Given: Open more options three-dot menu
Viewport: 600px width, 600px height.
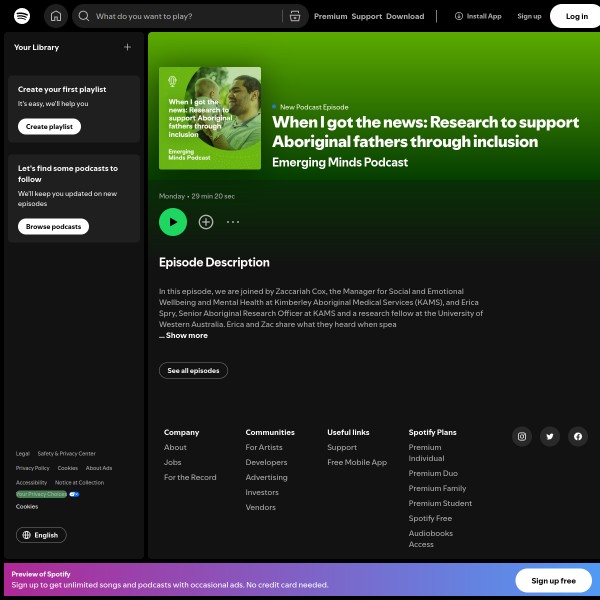Looking at the screenshot, I should [233, 222].
